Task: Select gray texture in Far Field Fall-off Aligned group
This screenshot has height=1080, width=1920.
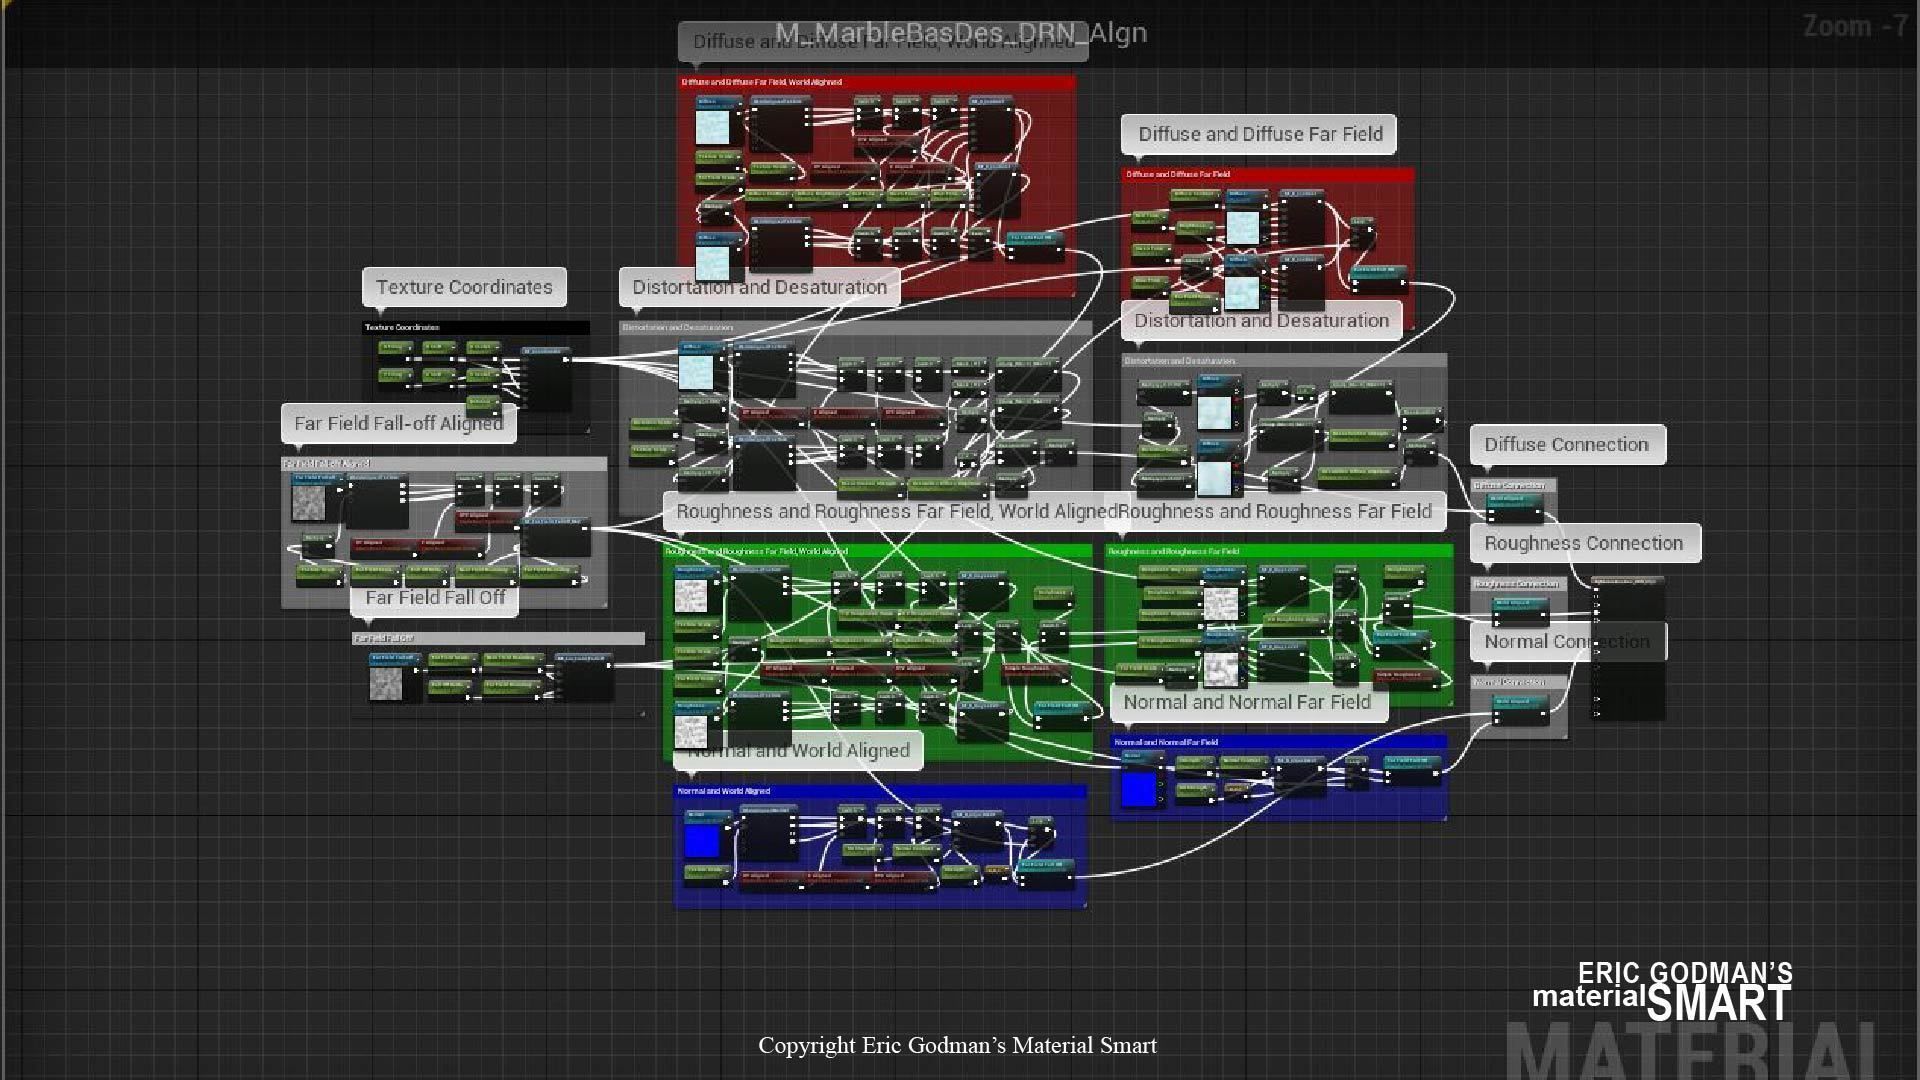Action: (308, 503)
